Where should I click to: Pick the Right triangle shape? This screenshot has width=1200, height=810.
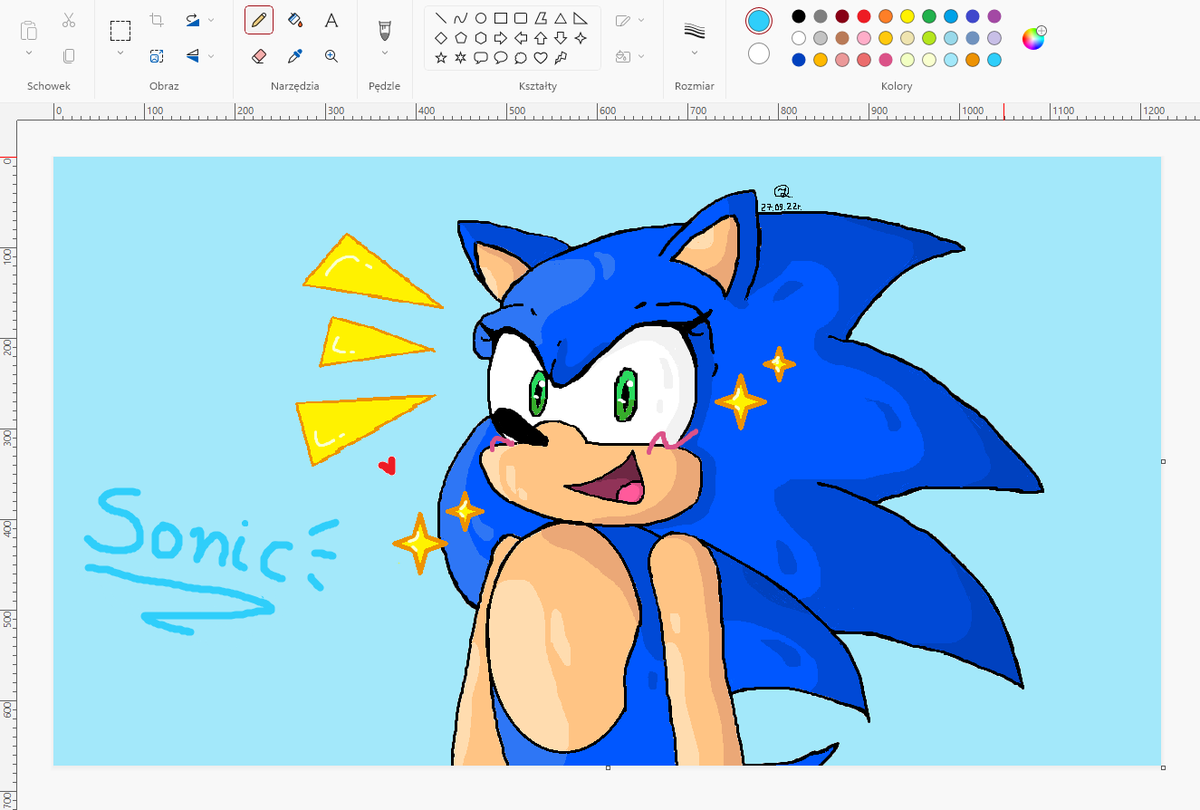tap(581, 18)
